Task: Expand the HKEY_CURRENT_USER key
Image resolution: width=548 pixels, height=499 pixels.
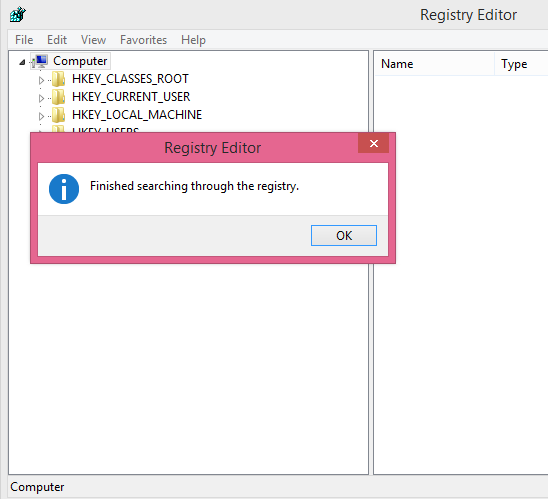Action: (x=41, y=98)
